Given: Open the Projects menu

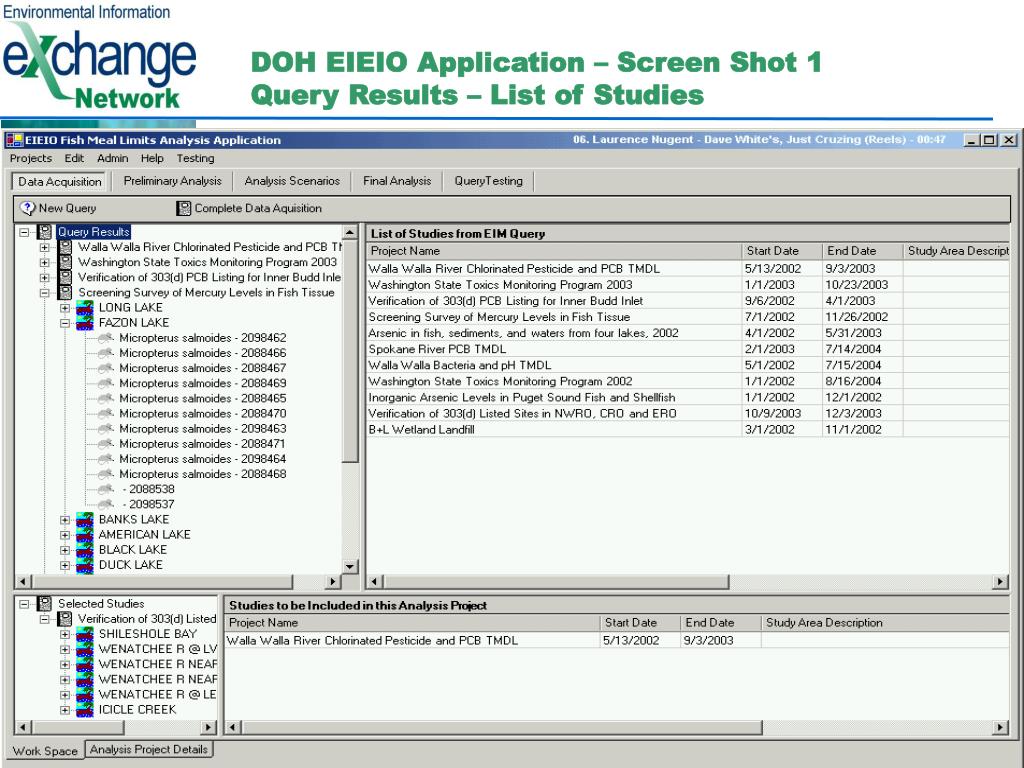Looking at the screenshot, I should 31,158.
